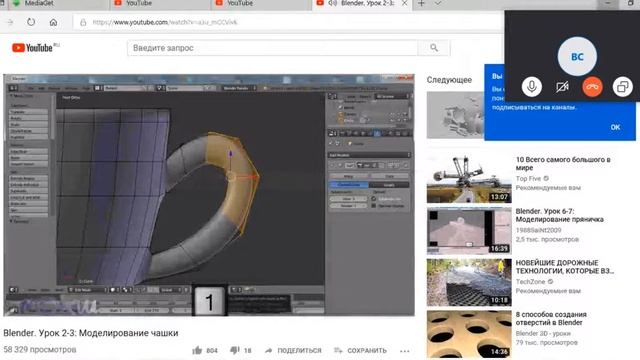Open the Blender 3D - уроки channel
This screenshot has height=360, width=640.
click(x=543, y=333)
